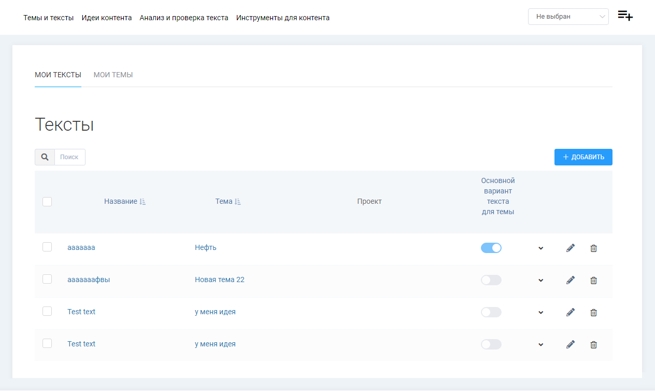The image size is (655, 391).
Task: Click the add-to-list icon in top bar
Action: (625, 16)
